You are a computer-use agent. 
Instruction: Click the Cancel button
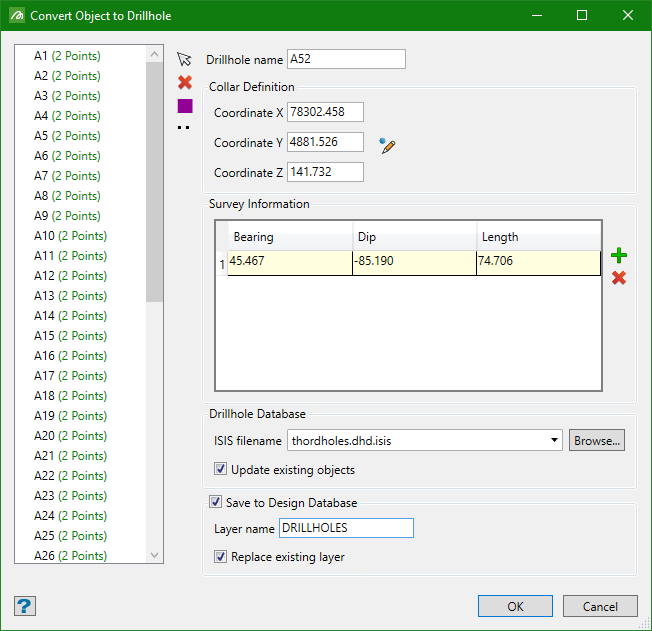tap(600, 606)
